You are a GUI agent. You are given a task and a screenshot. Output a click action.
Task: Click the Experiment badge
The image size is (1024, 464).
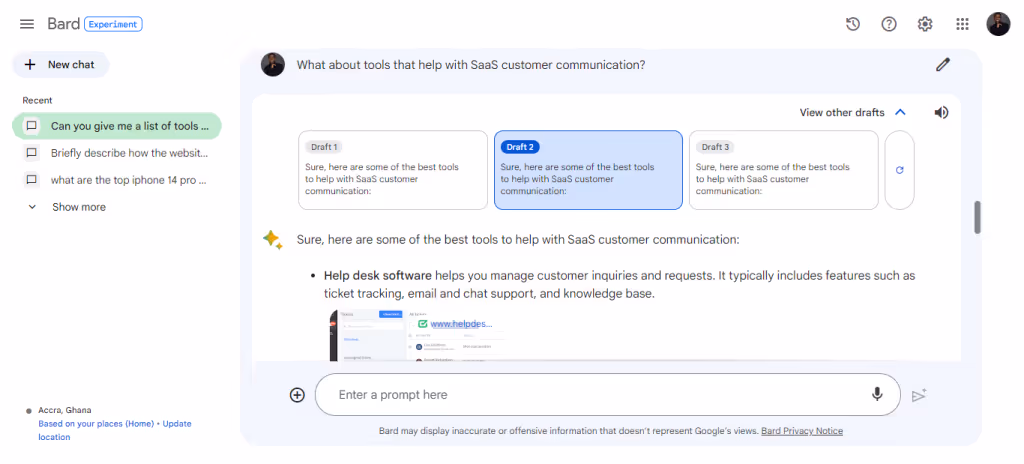pyautogui.click(x=114, y=24)
